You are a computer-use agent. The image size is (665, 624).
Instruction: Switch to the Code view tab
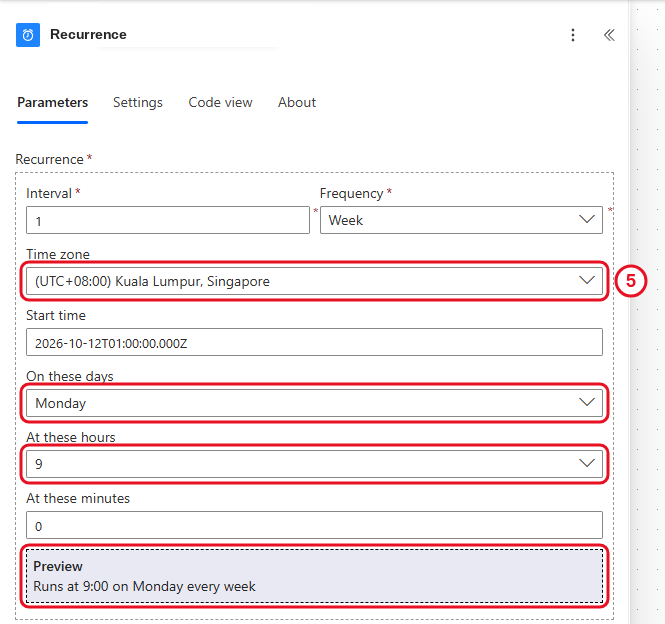(220, 102)
